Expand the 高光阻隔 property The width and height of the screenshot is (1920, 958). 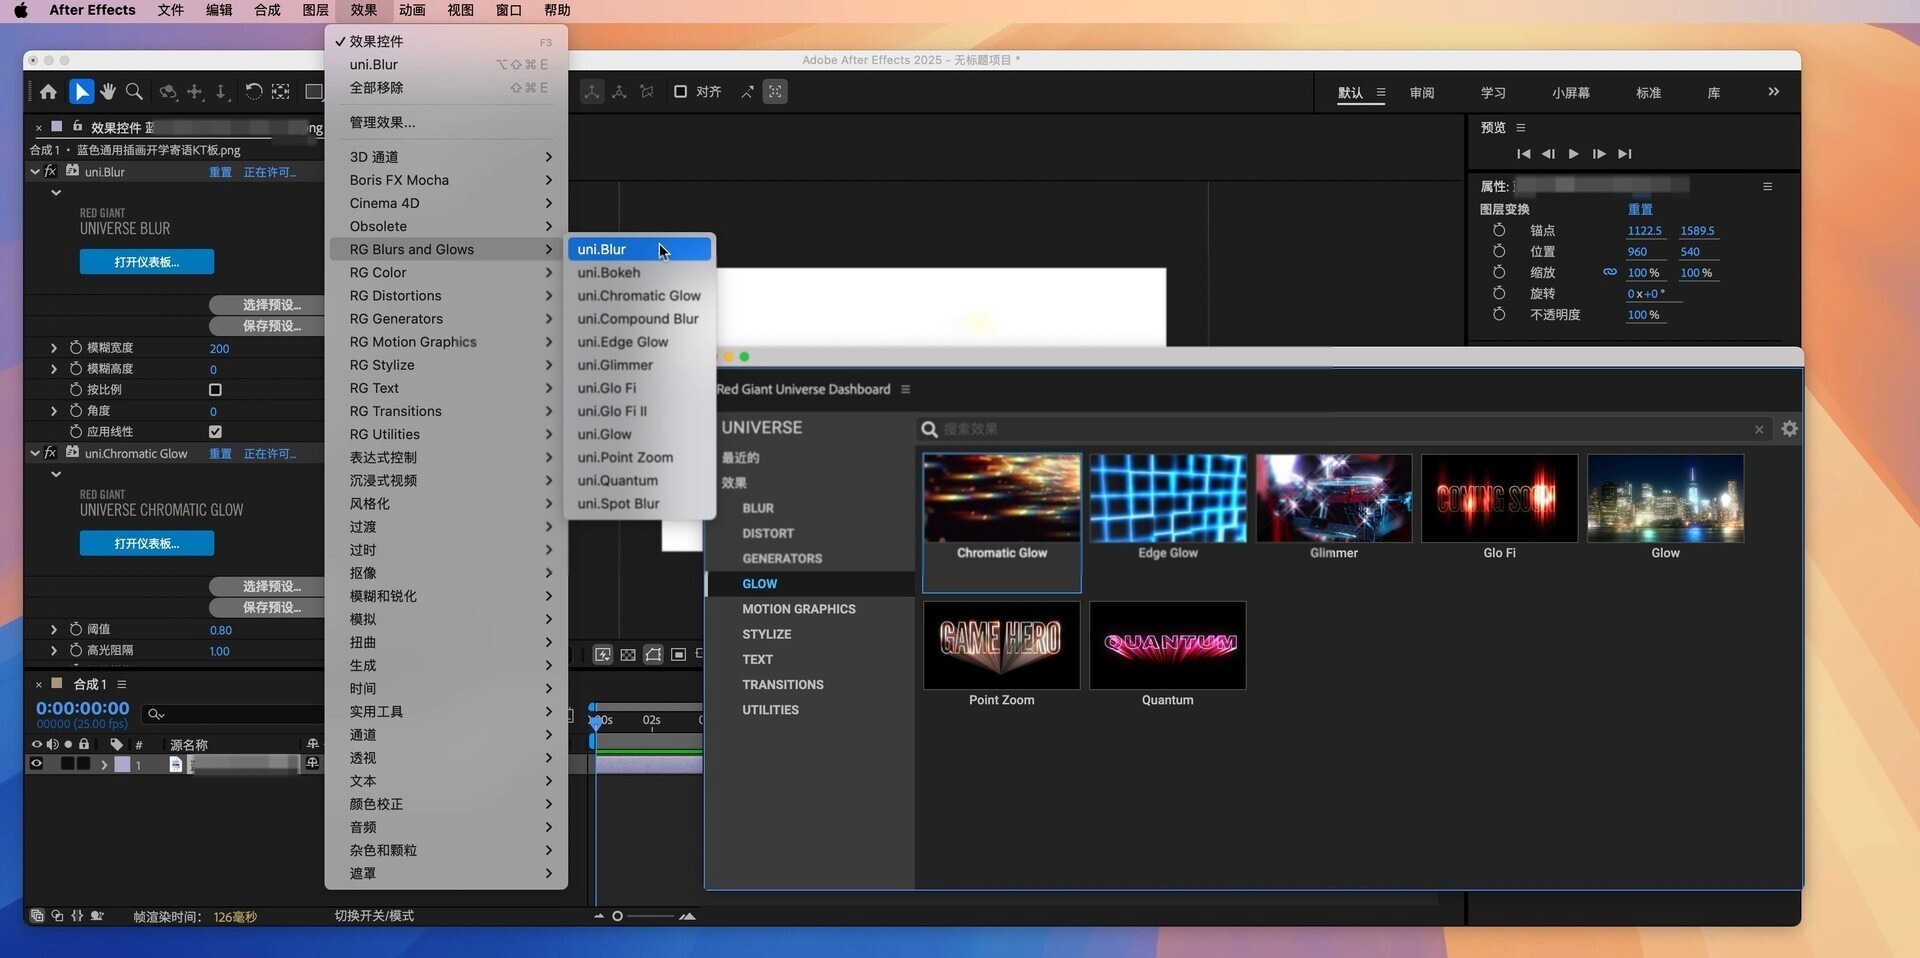point(54,651)
